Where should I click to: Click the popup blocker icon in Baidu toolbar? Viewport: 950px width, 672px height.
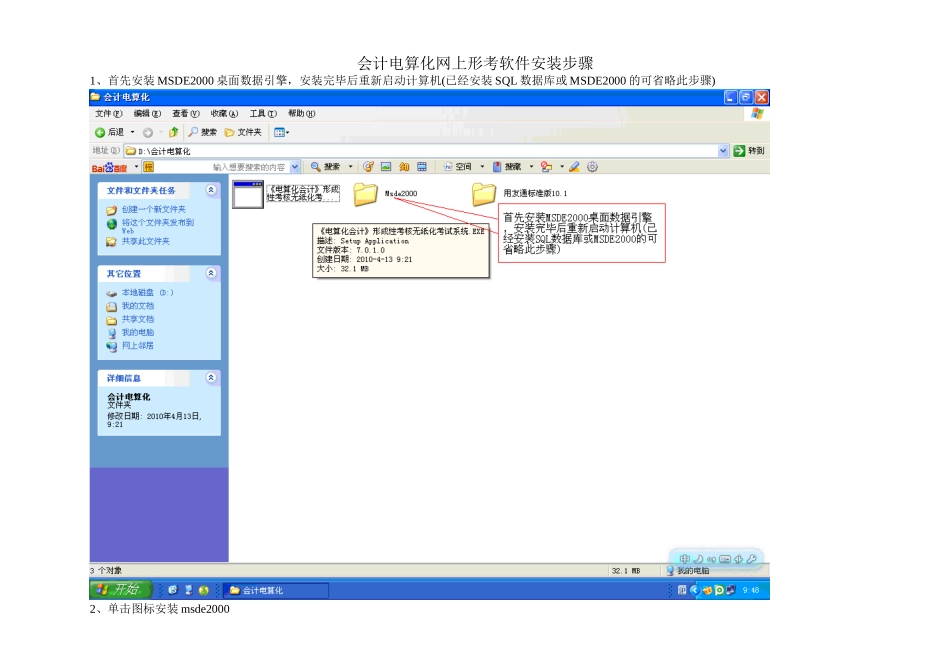(x=546, y=167)
